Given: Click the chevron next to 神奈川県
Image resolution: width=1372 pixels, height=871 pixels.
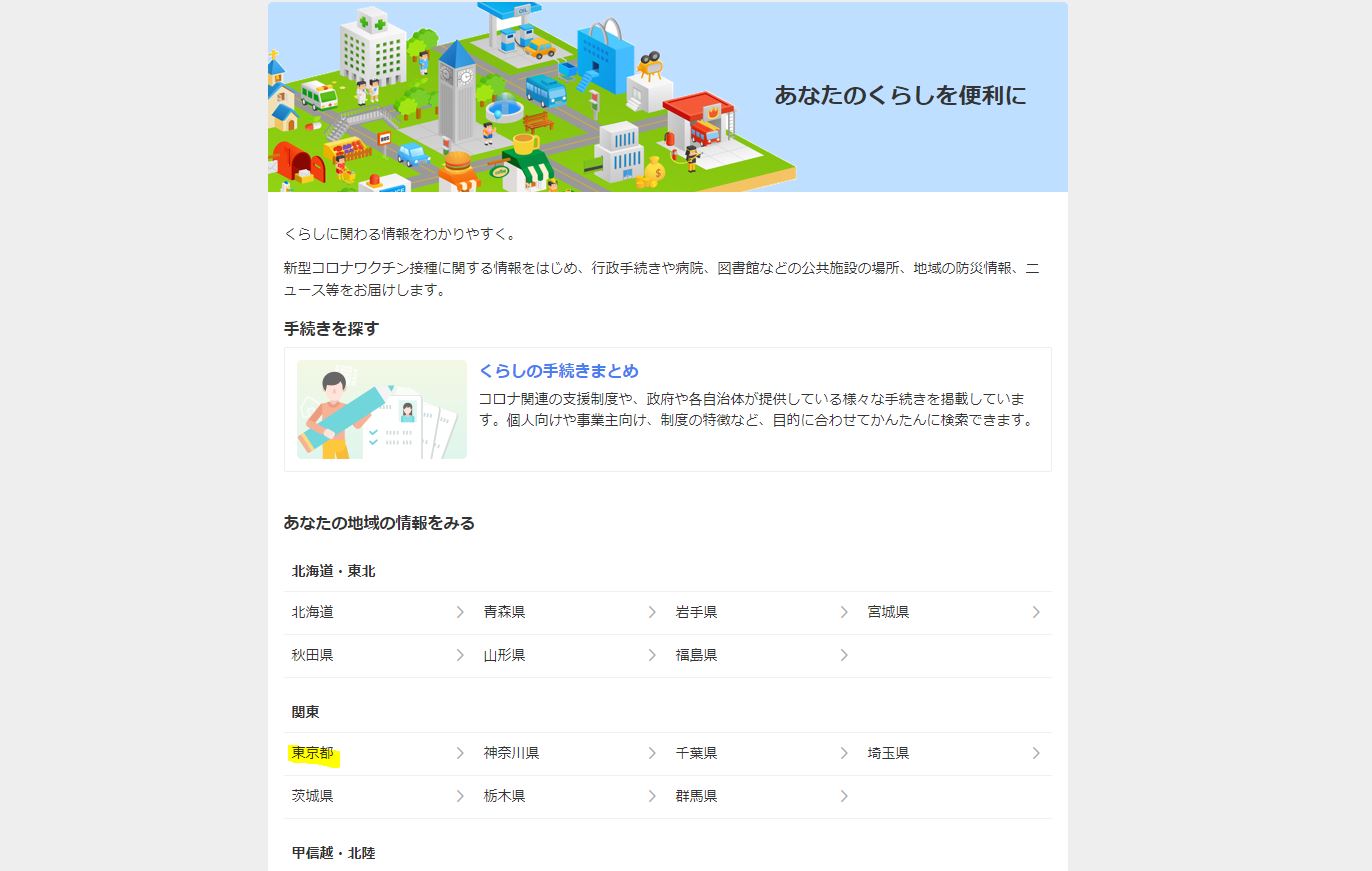Looking at the screenshot, I should pos(652,753).
